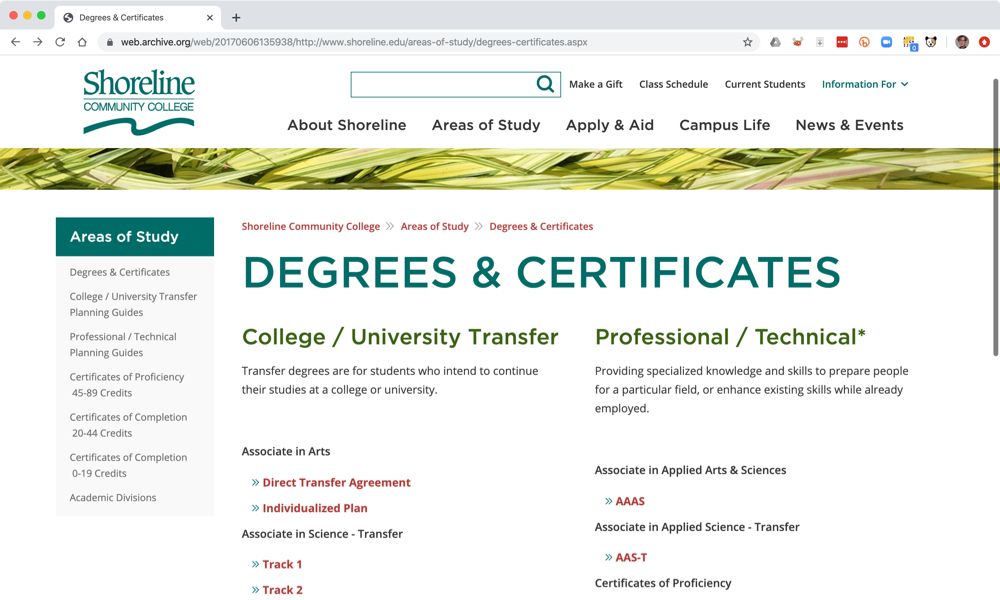Open the blue Zoom extension icon
The width and height of the screenshot is (1000, 600).
(x=886, y=42)
